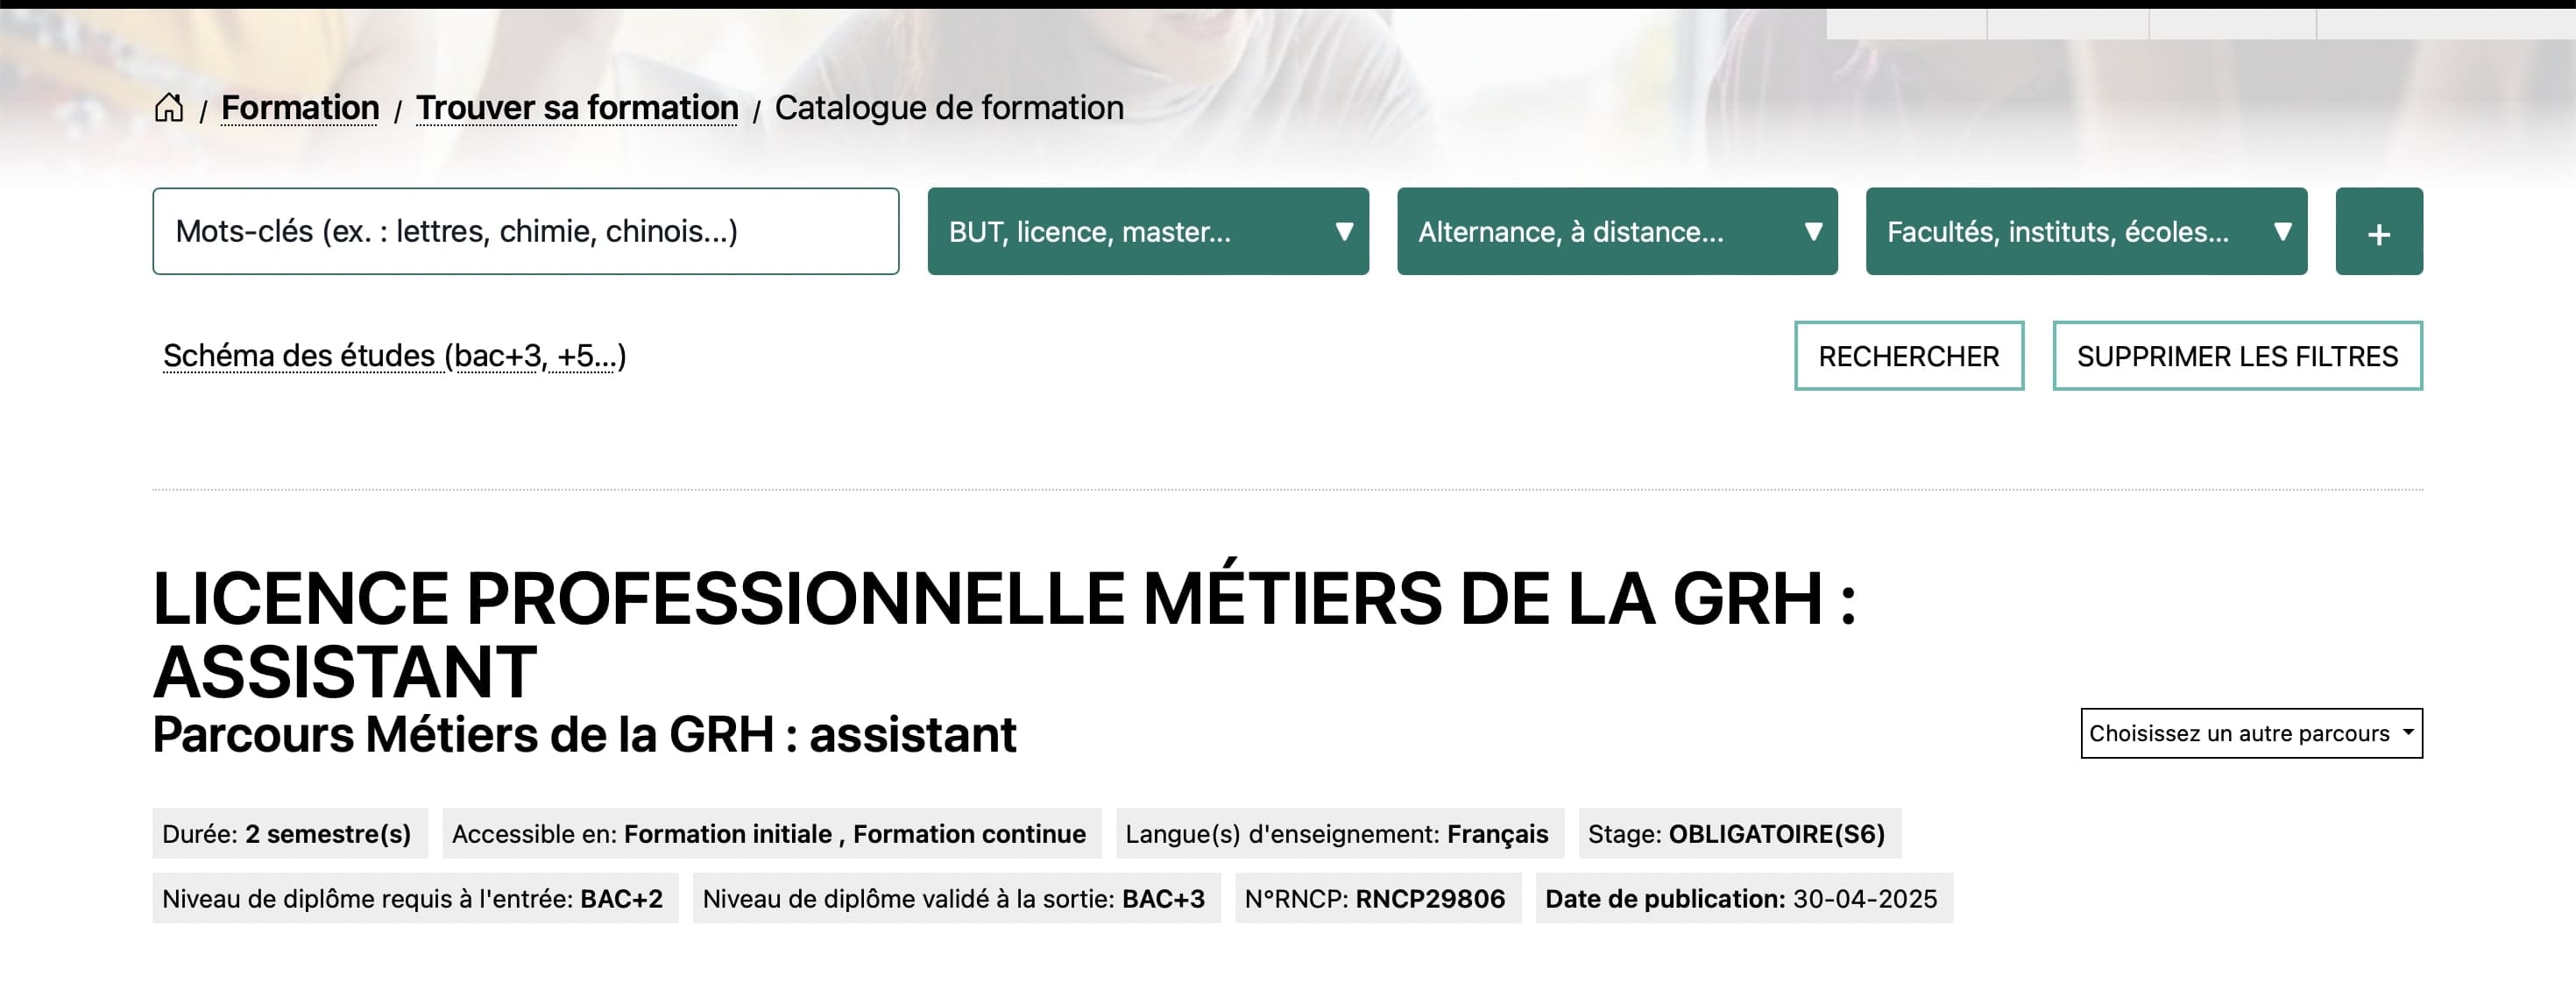The width and height of the screenshot is (2576, 997).
Task: Click the N°RNCP: RNCP29806 tag
Action: point(1377,898)
